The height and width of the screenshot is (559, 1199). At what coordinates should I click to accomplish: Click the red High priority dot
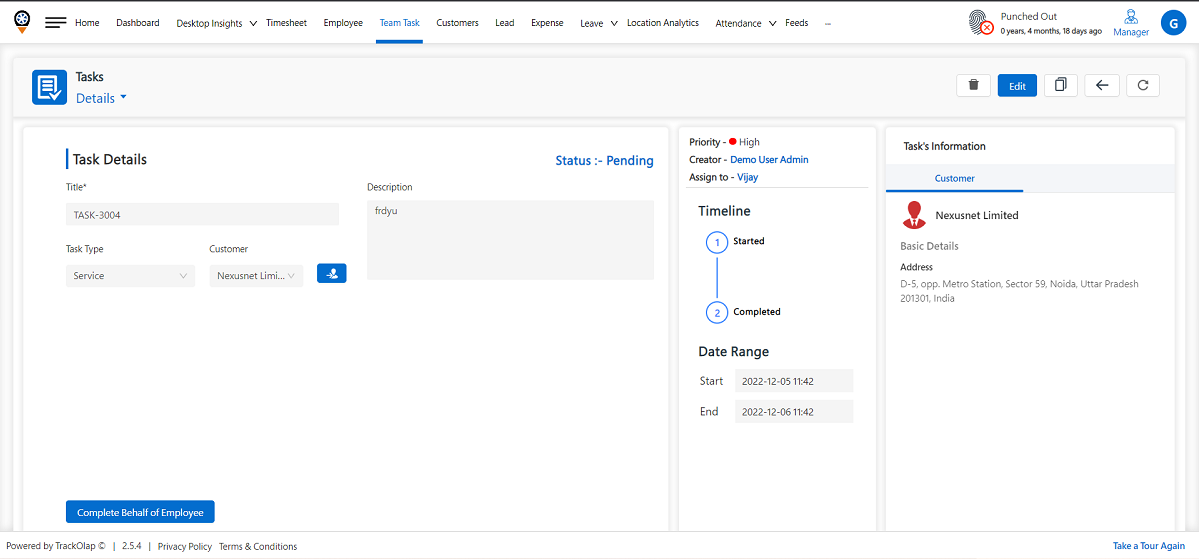pos(733,141)
